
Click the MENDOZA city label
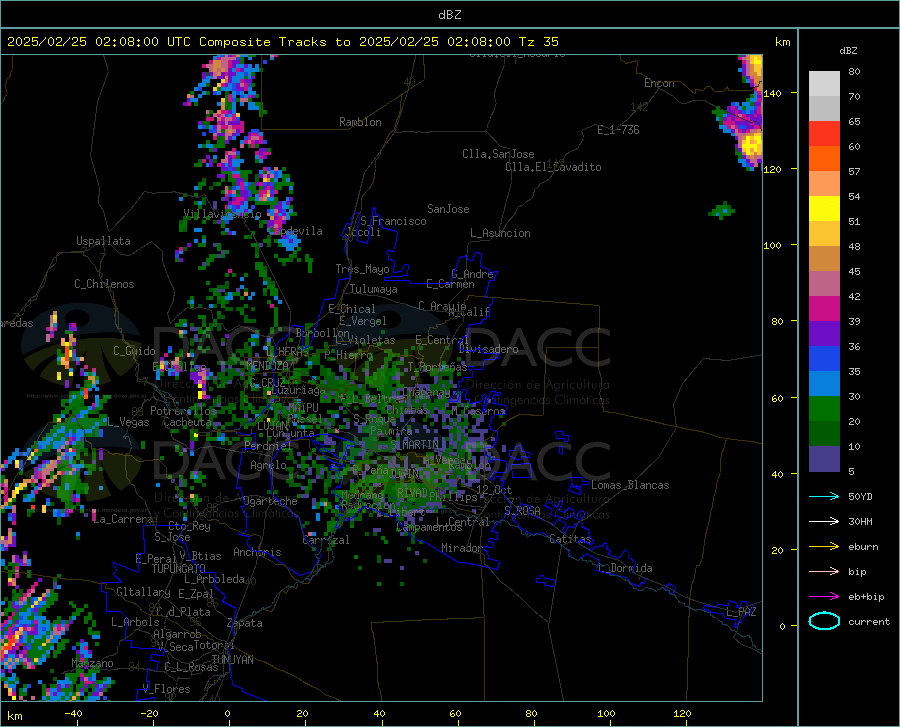coord(267,365)
